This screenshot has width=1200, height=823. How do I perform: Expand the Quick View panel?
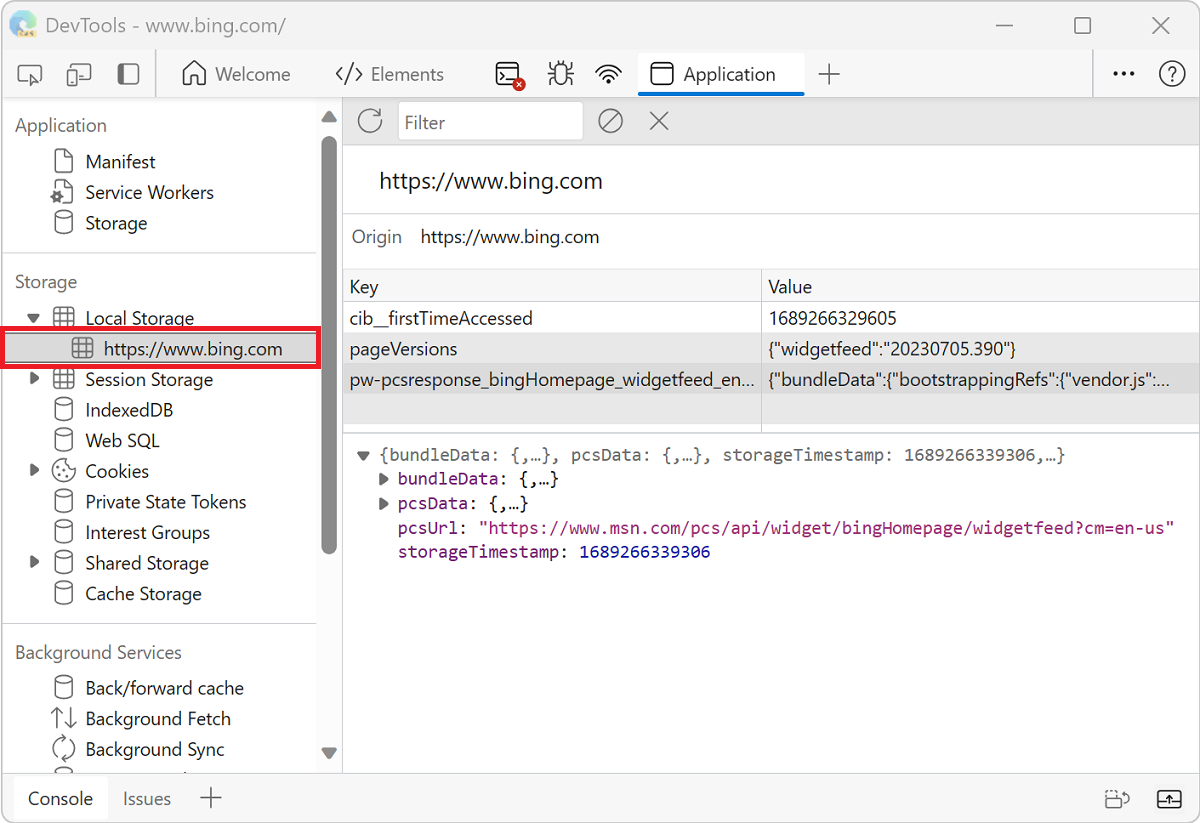1169,798
